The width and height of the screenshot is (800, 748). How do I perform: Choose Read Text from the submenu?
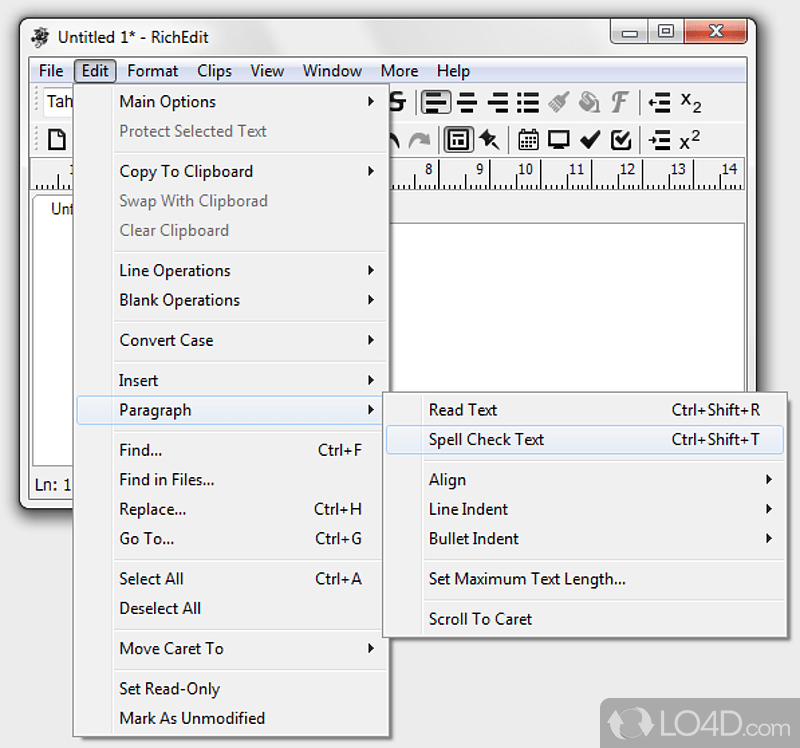tap(585, 410)
